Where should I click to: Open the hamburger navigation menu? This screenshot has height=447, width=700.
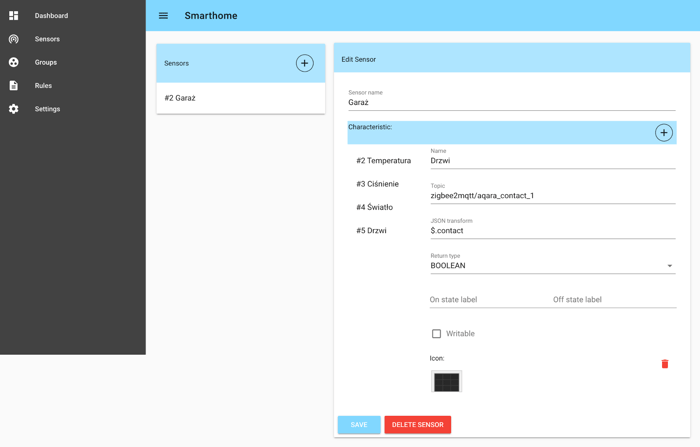pos(163,16)
